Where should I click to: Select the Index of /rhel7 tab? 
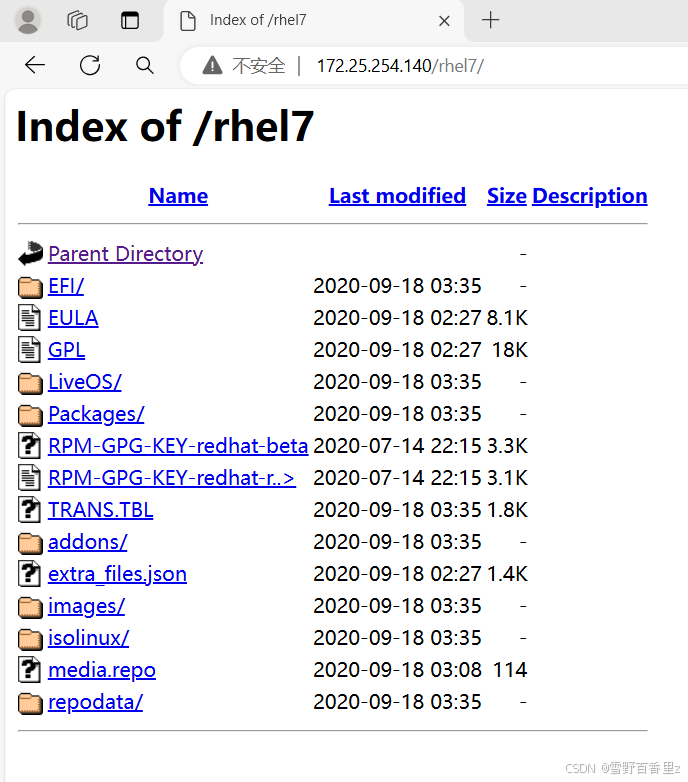click(314, 20)
